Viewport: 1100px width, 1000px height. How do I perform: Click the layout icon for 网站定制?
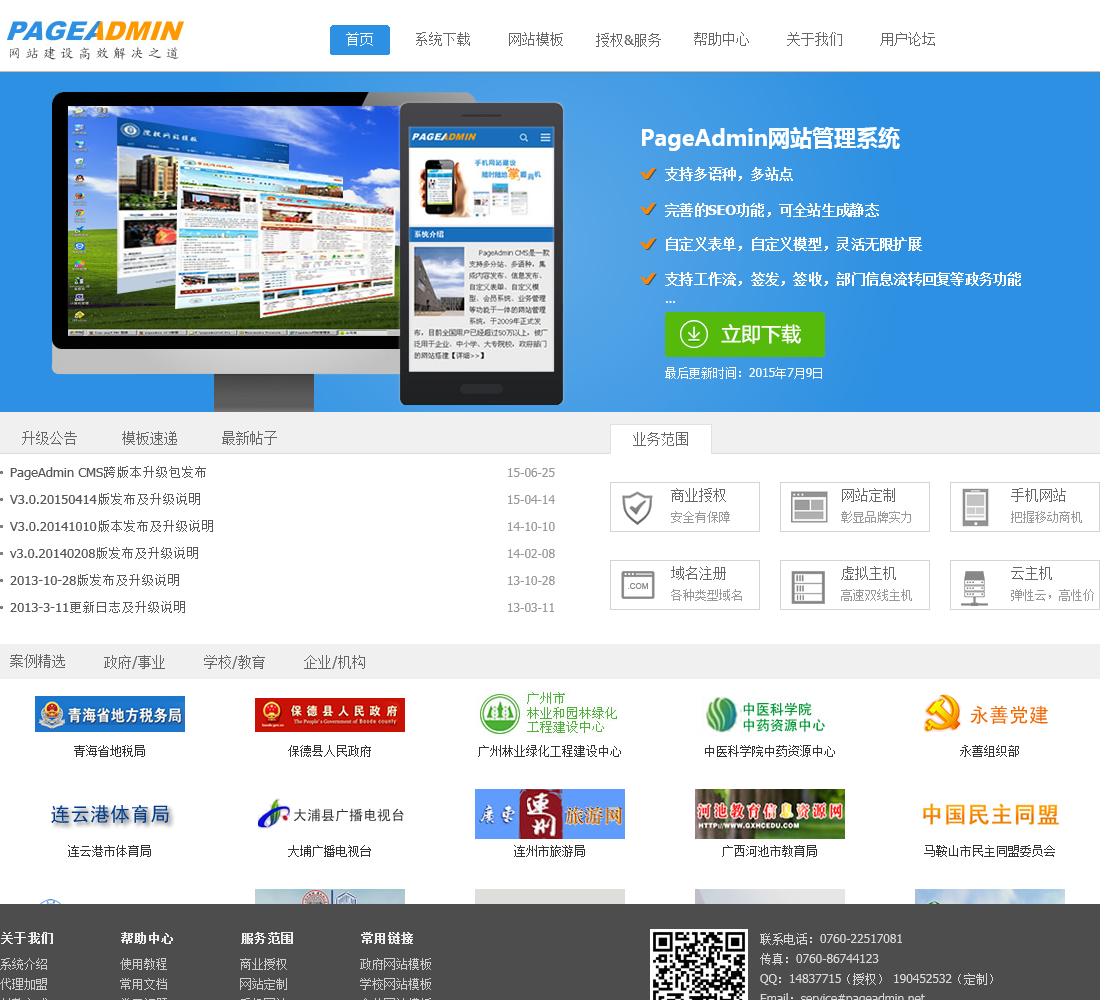tap(809, 507)
